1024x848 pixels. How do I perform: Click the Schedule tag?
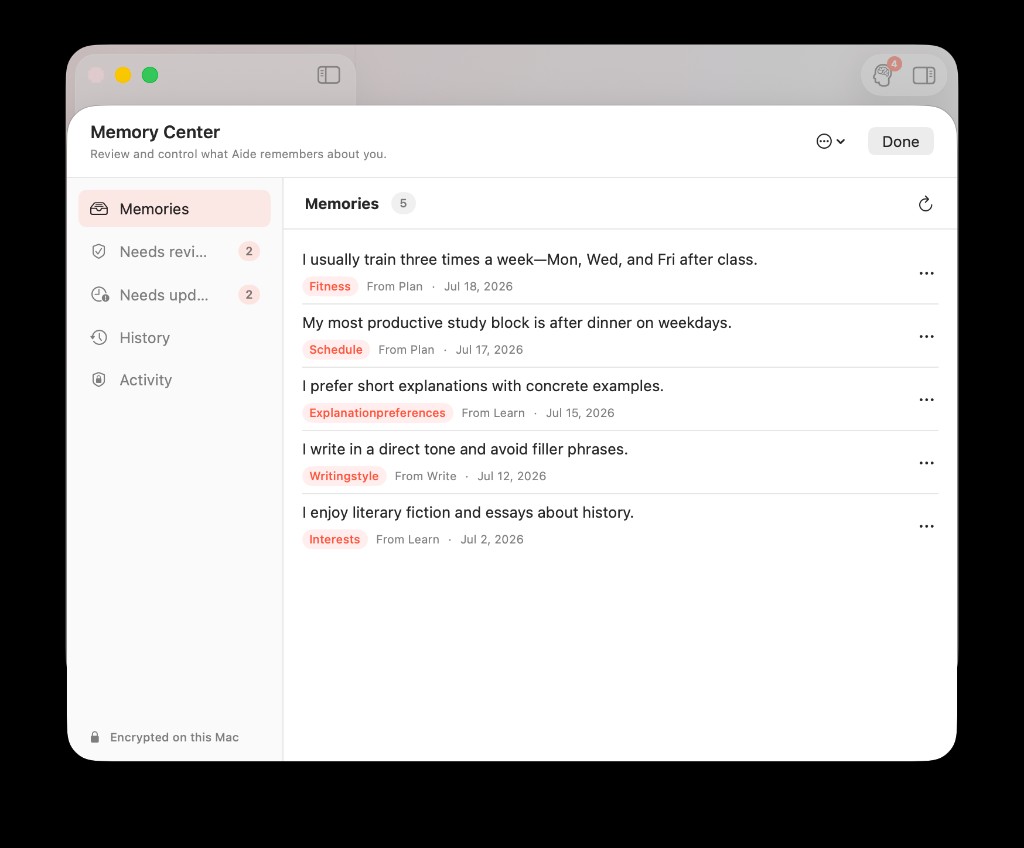pos(336,350)
